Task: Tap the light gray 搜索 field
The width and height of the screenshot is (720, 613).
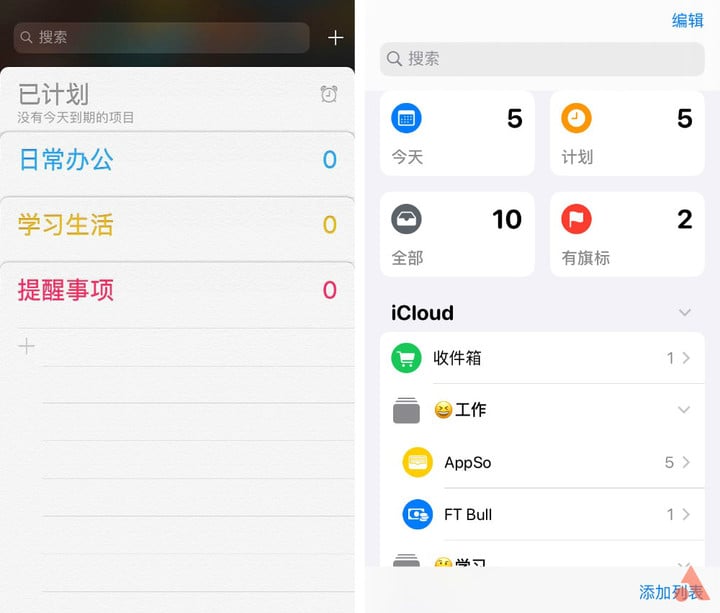Action: tap(542, 59)
